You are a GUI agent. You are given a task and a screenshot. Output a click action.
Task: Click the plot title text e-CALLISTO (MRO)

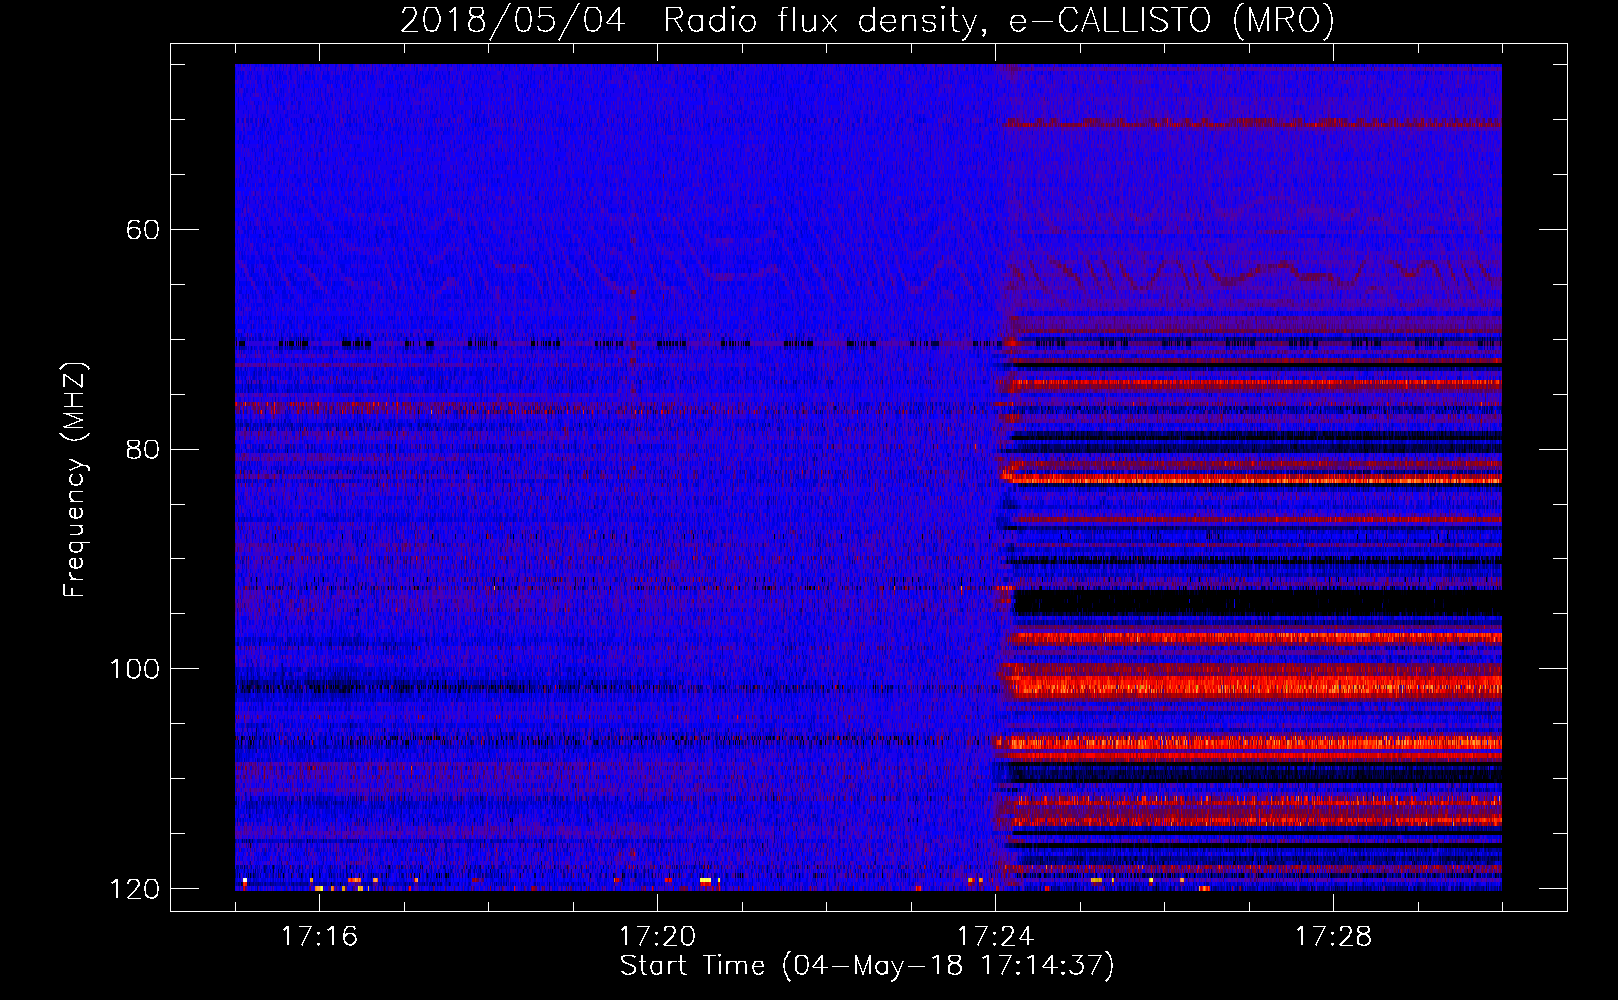pyautogui.click(x=1172, y=21)
